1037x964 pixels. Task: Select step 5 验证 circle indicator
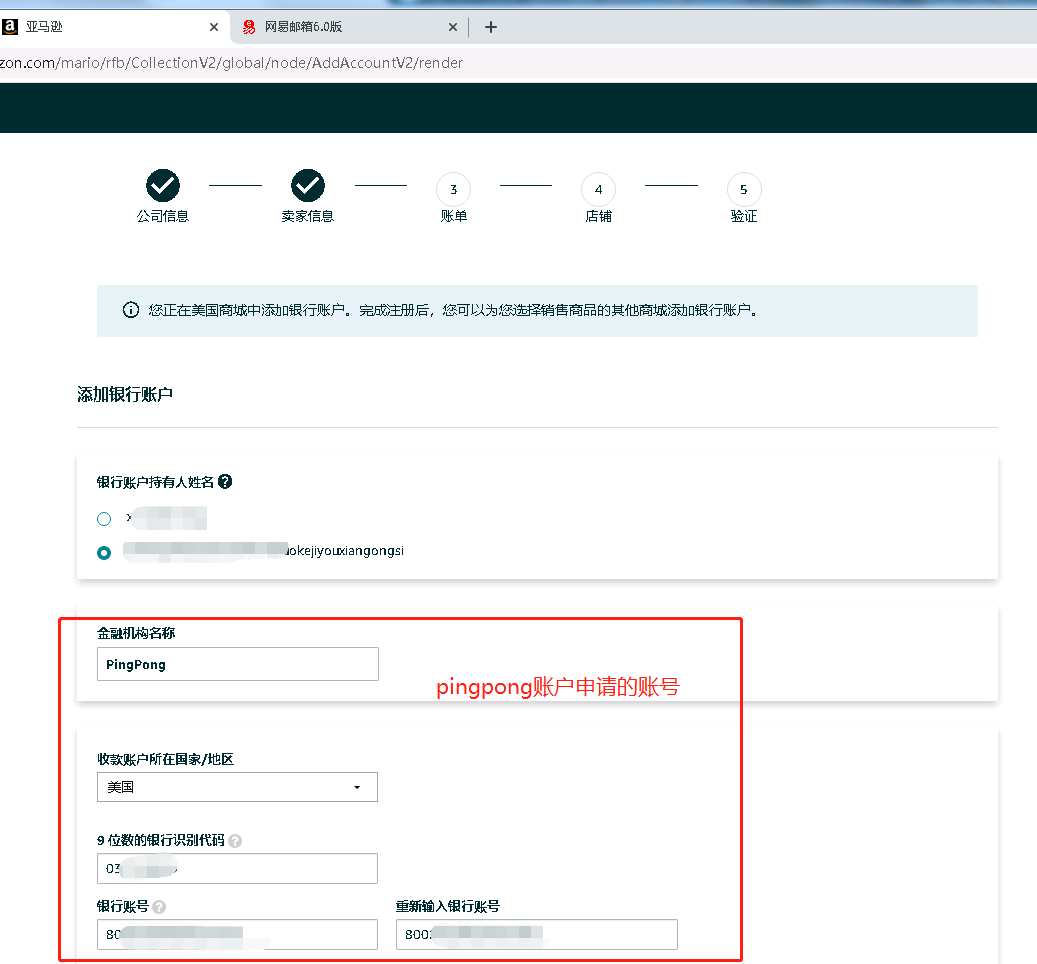pos(744,189)
